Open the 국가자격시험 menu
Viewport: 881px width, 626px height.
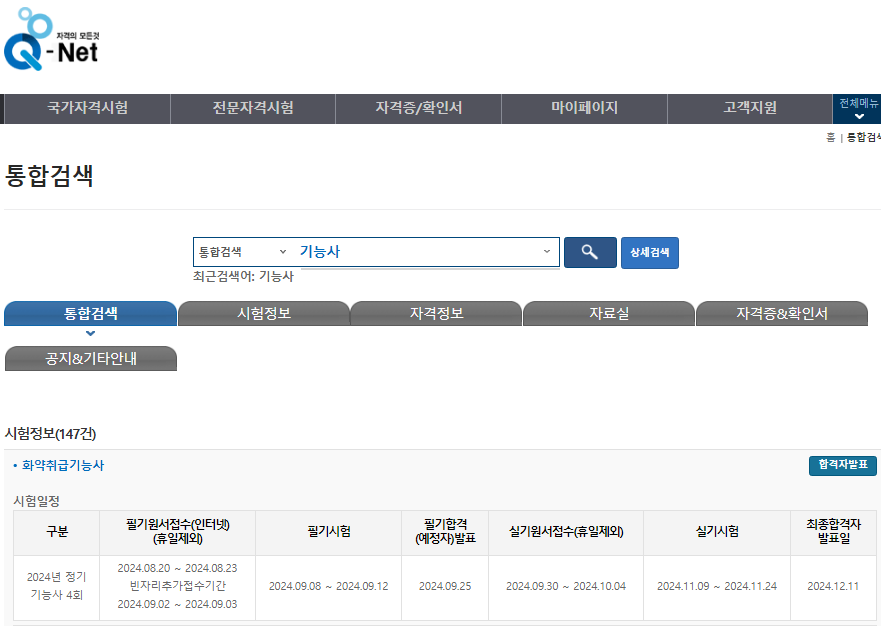pyautogui.click(x=88, y=108)
